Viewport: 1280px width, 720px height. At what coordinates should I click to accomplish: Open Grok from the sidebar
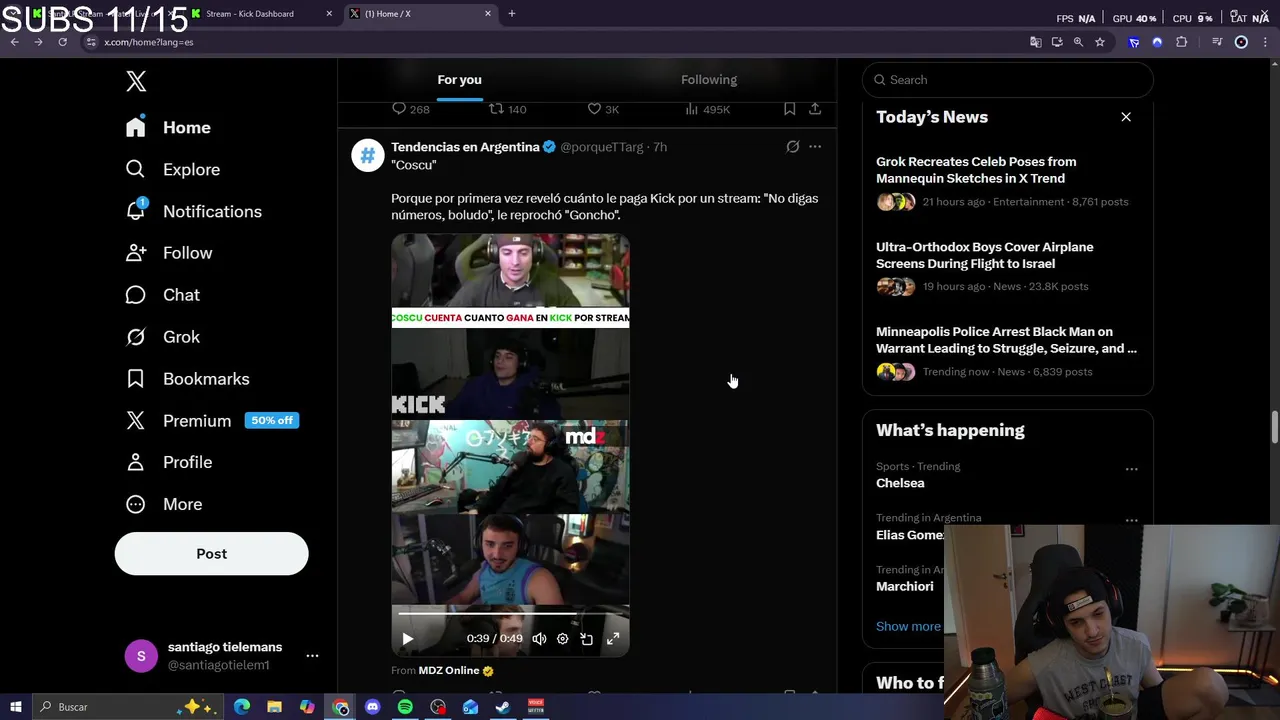[x=163, y=337]
